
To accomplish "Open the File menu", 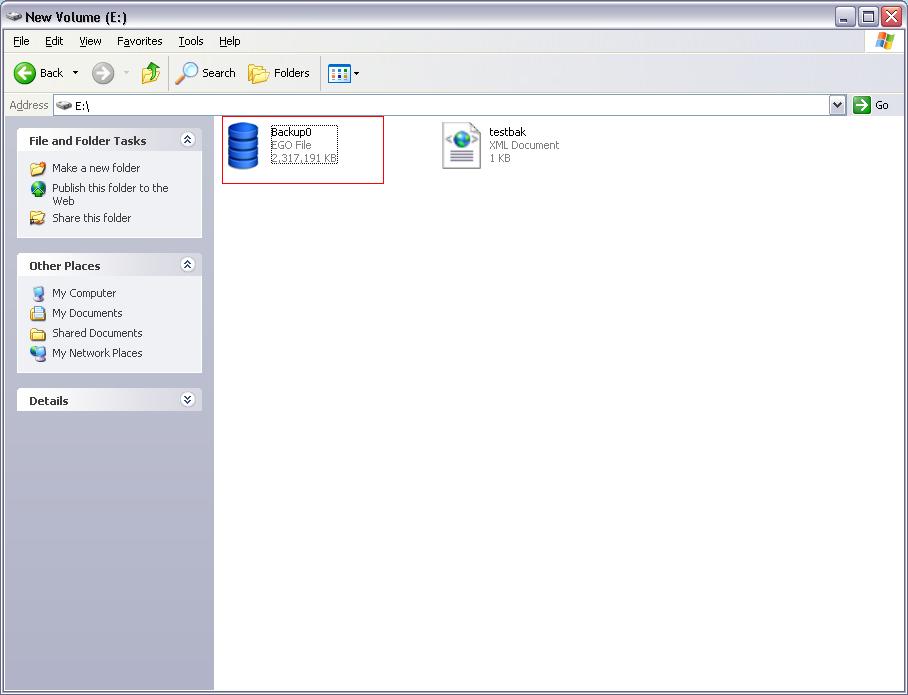I will click(x=21, y=41).
